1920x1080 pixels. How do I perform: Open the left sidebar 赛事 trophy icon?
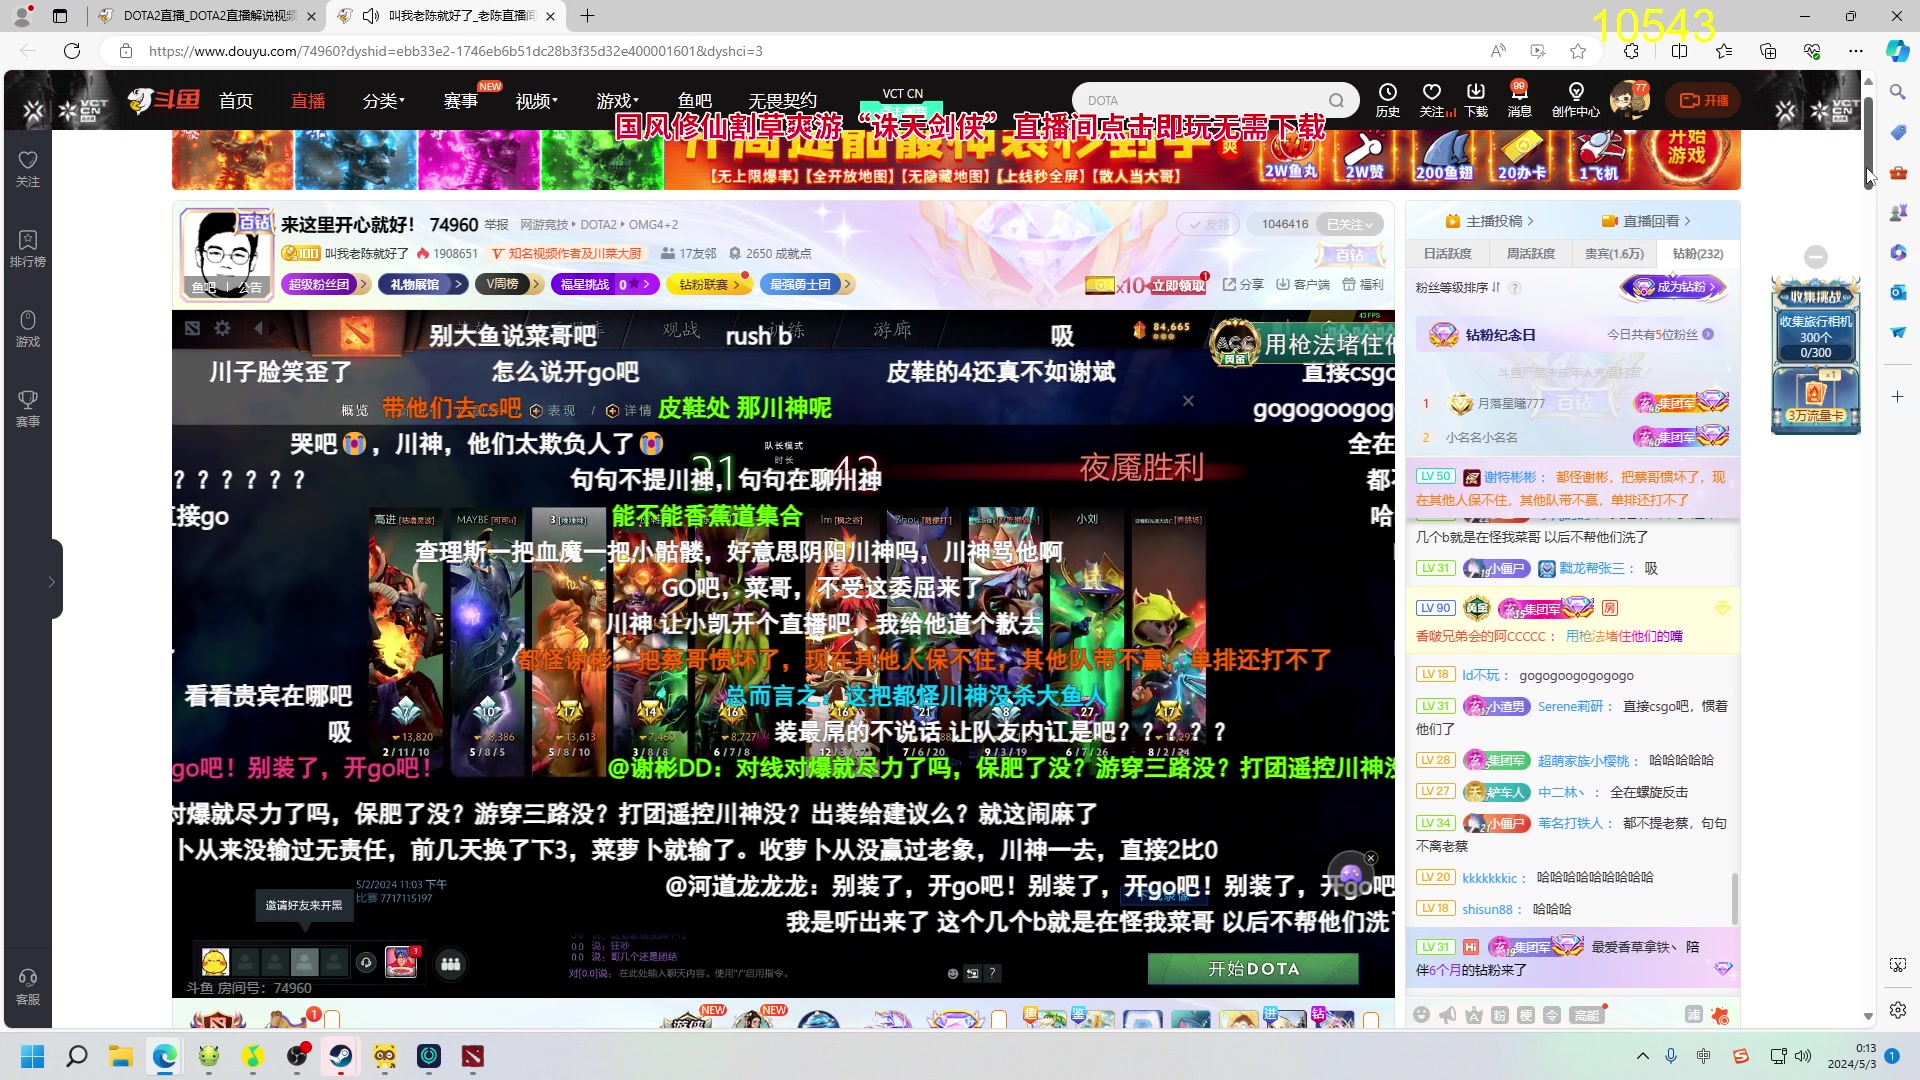coord(28,400)
